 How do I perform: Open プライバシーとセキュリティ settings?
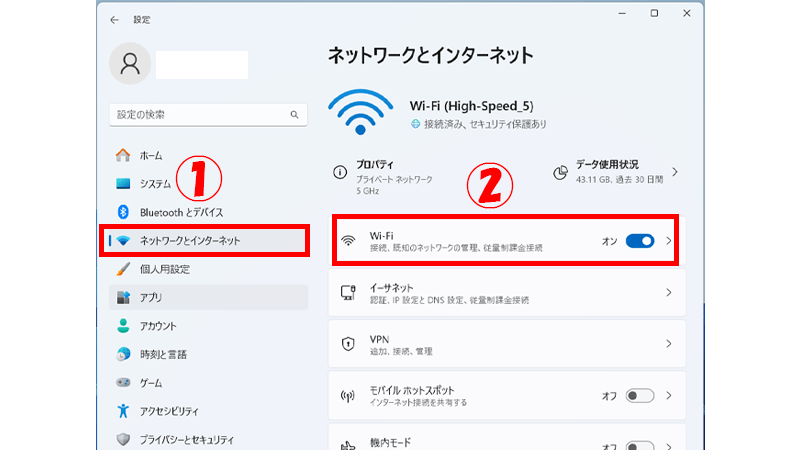tap(208, 439)
